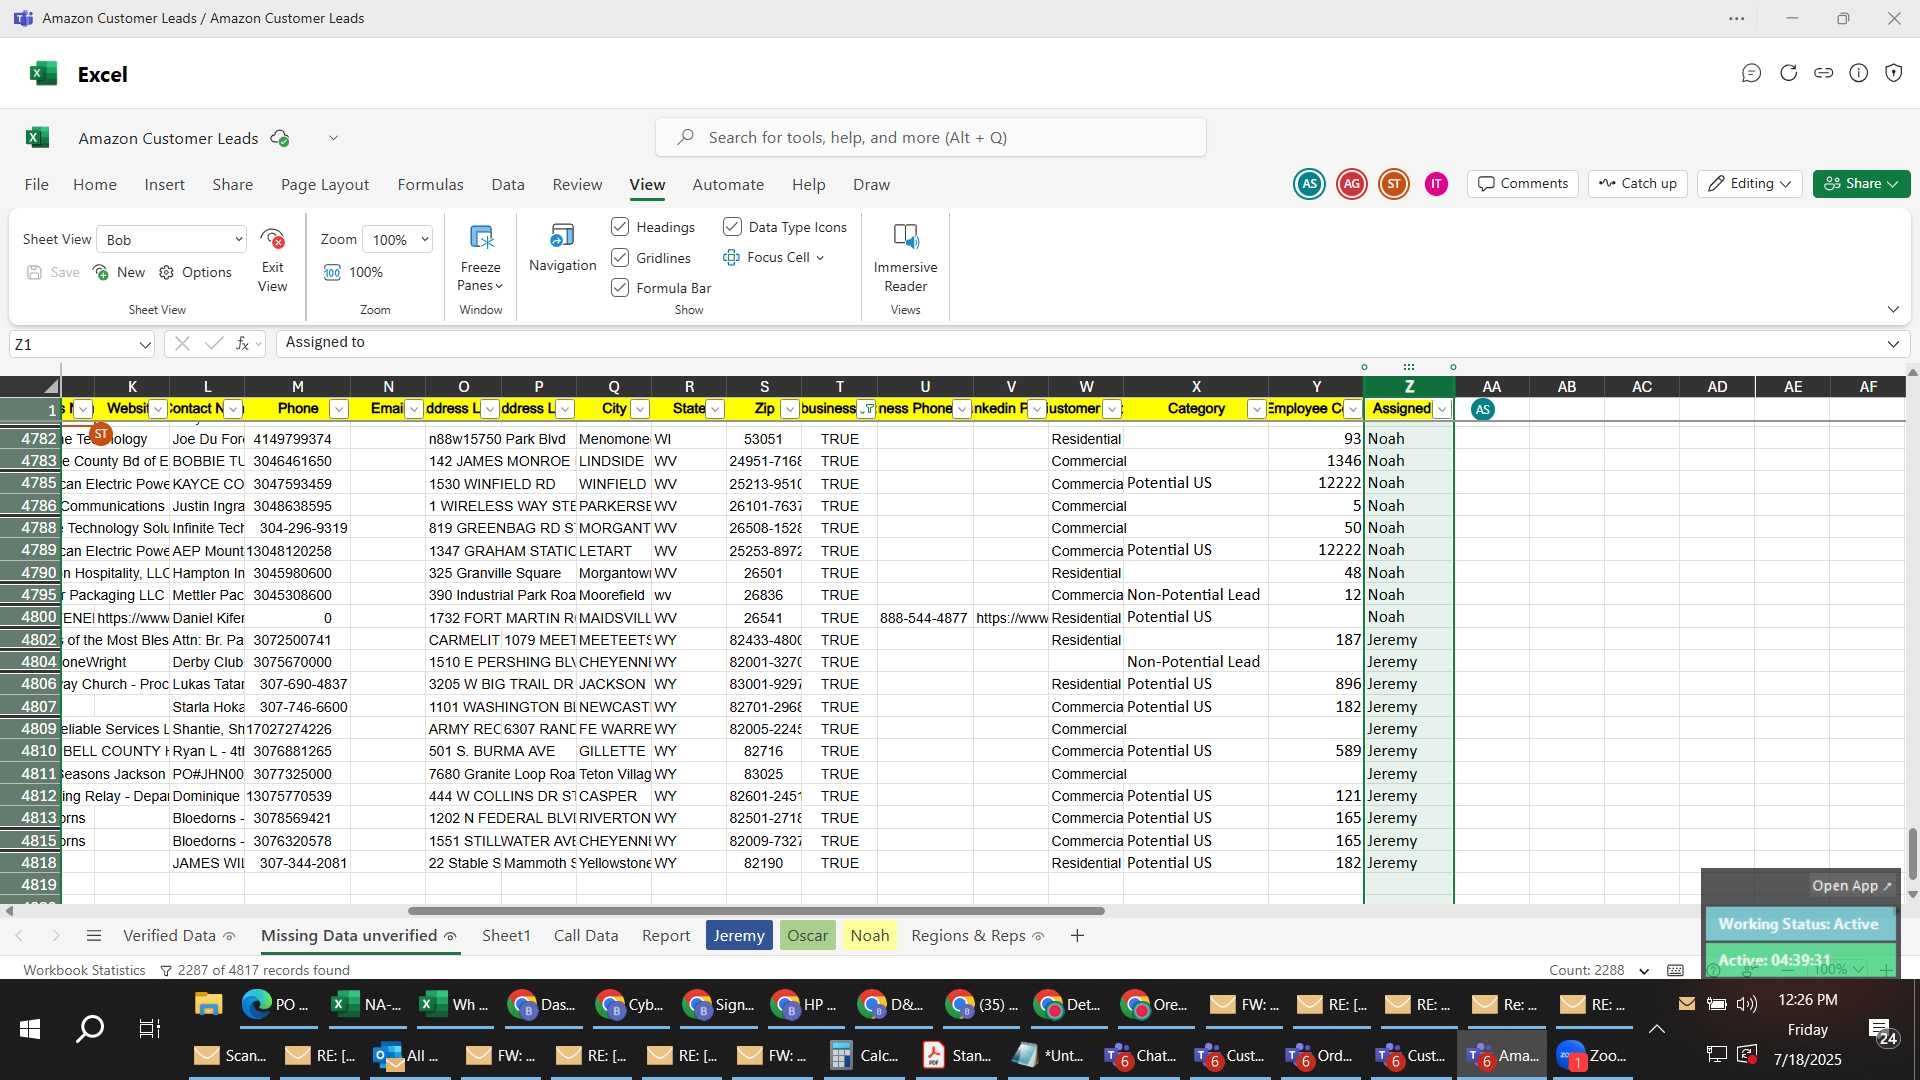This screenshot has height=1080, width=1920.
Task: Click Working Status: Active button
Action: pos(1799,924)
